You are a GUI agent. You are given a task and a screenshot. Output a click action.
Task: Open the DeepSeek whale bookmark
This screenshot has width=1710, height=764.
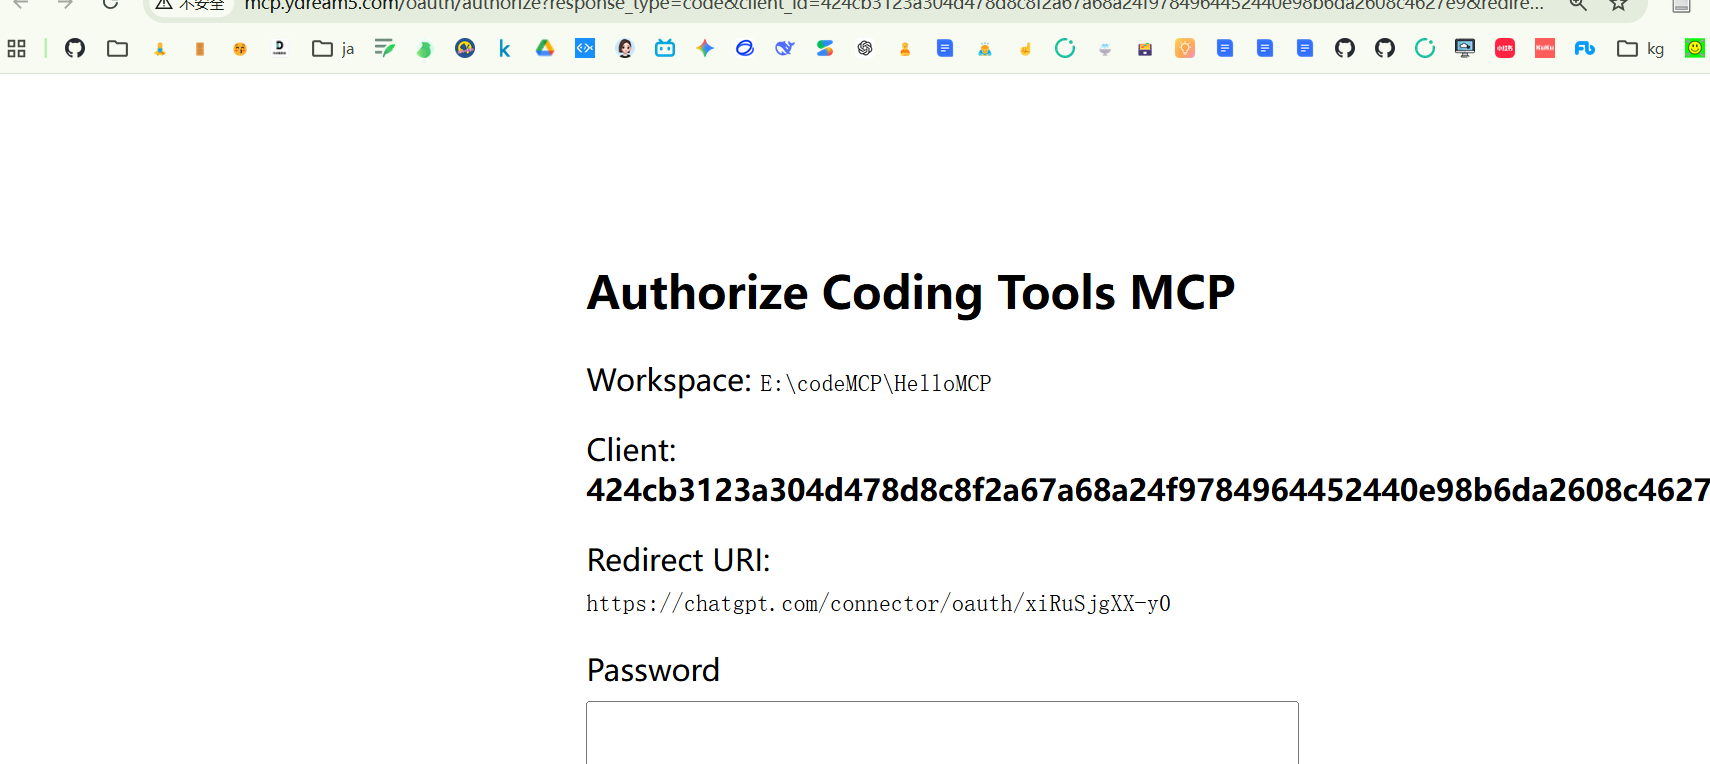pyautogui.click(x=785, y=48)
